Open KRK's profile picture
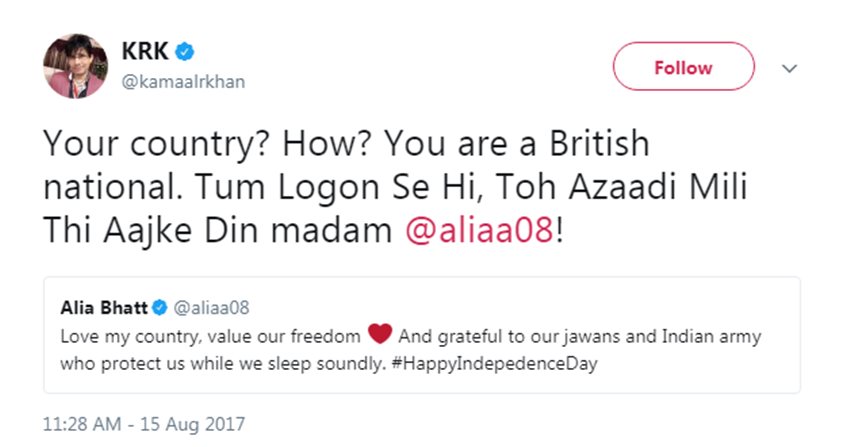 click(74, 66)
